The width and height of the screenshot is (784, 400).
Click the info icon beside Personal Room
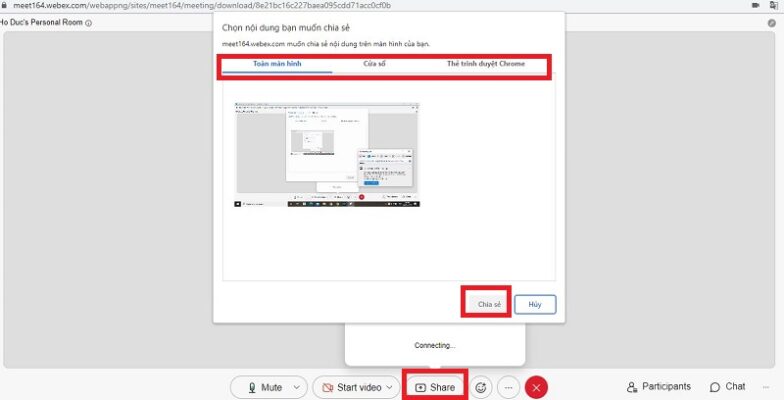tap(89, 23)
